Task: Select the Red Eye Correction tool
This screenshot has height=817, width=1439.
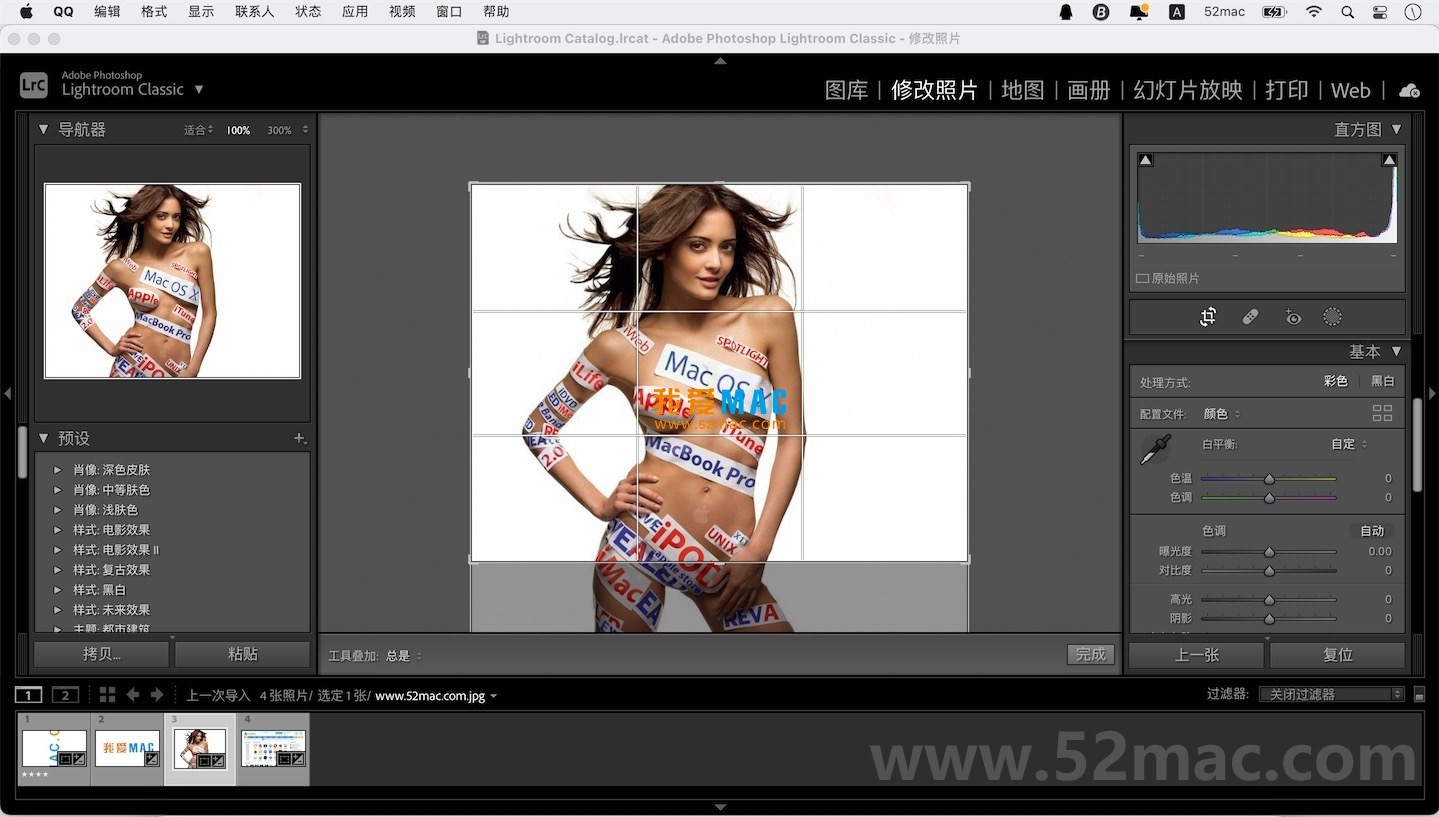Action: [x=1293, y=317]
